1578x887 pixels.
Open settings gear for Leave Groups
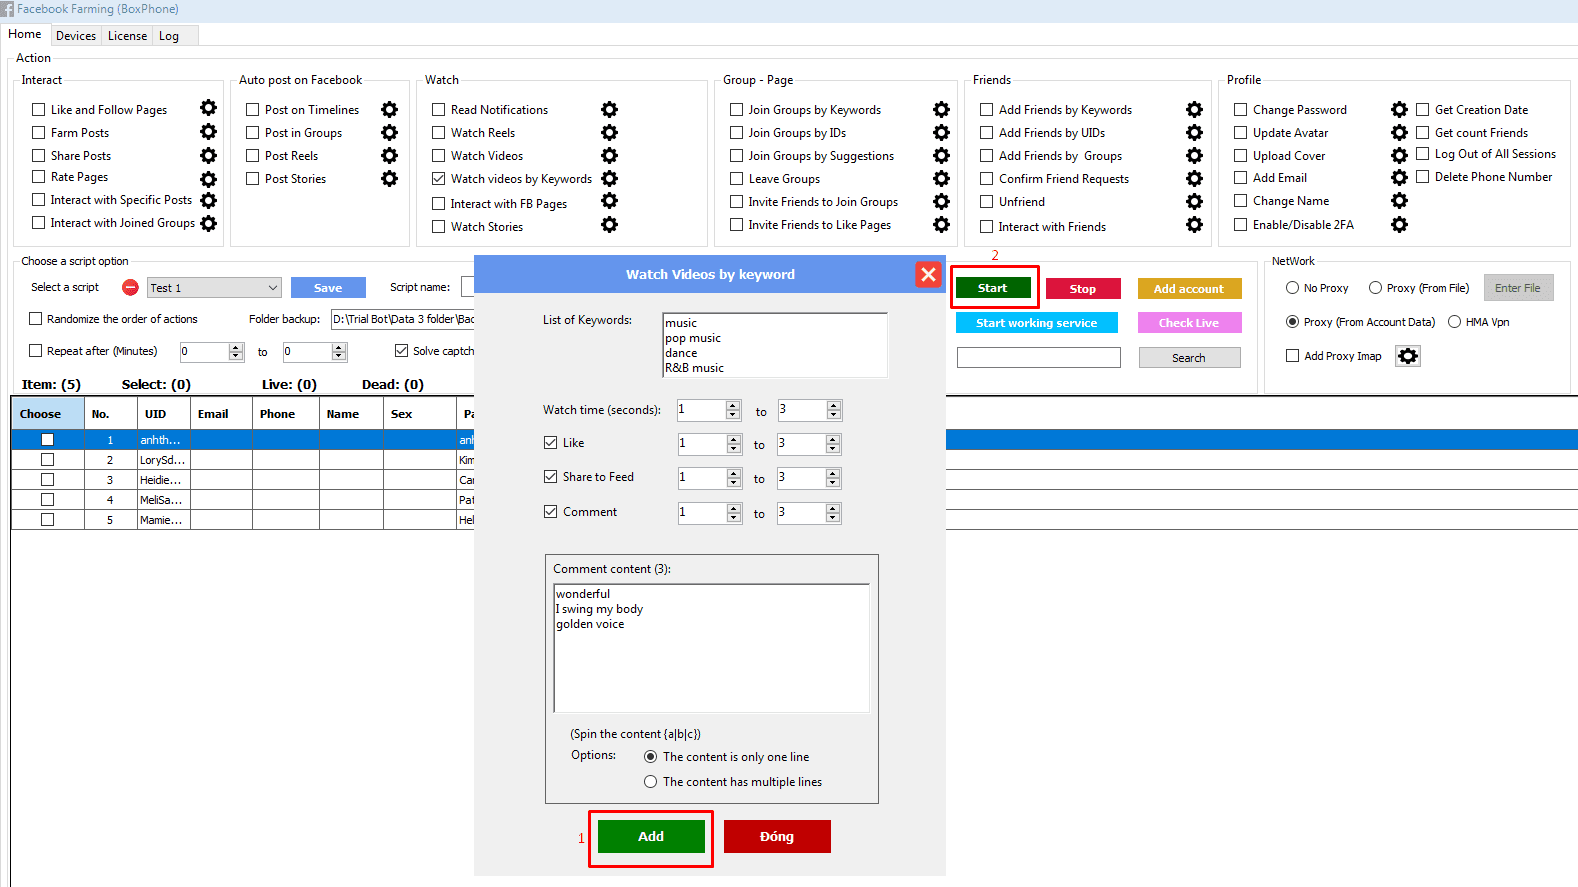coord(941,178)
